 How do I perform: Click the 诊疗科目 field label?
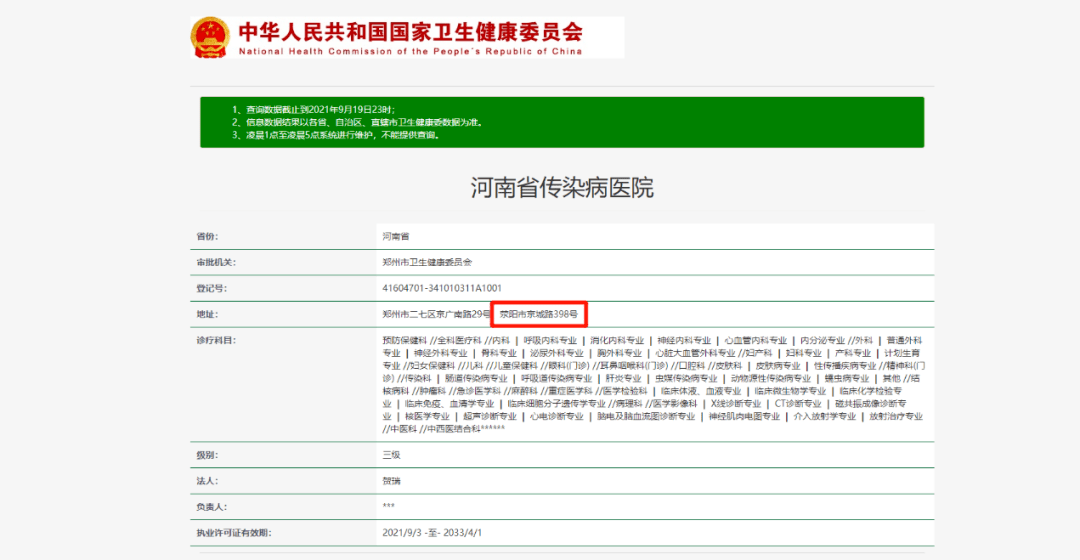tap(216, 340)
